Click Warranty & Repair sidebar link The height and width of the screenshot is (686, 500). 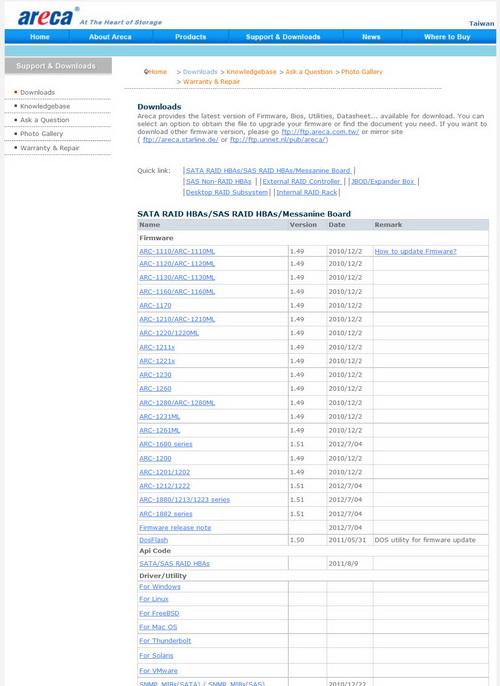pos(50,148)
